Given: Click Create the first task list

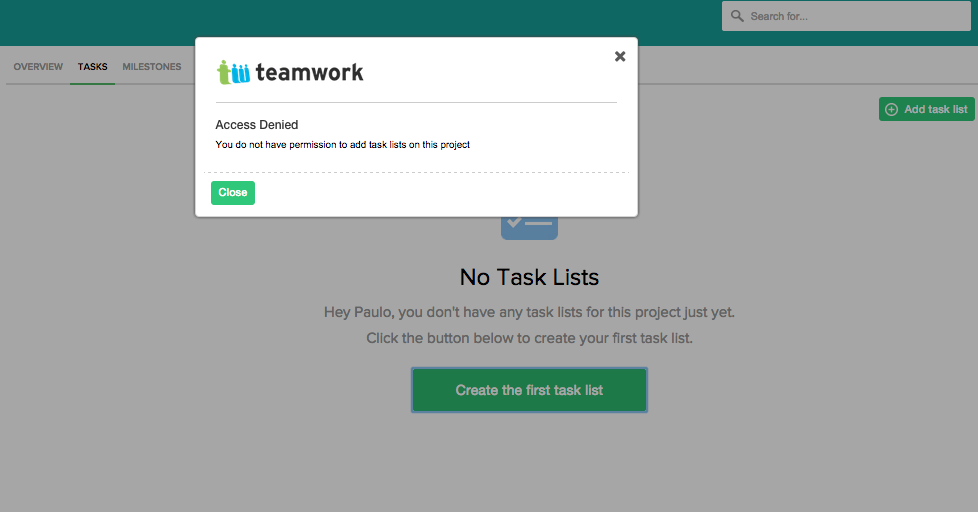Looking at the screenshot, I should (529, 390).
